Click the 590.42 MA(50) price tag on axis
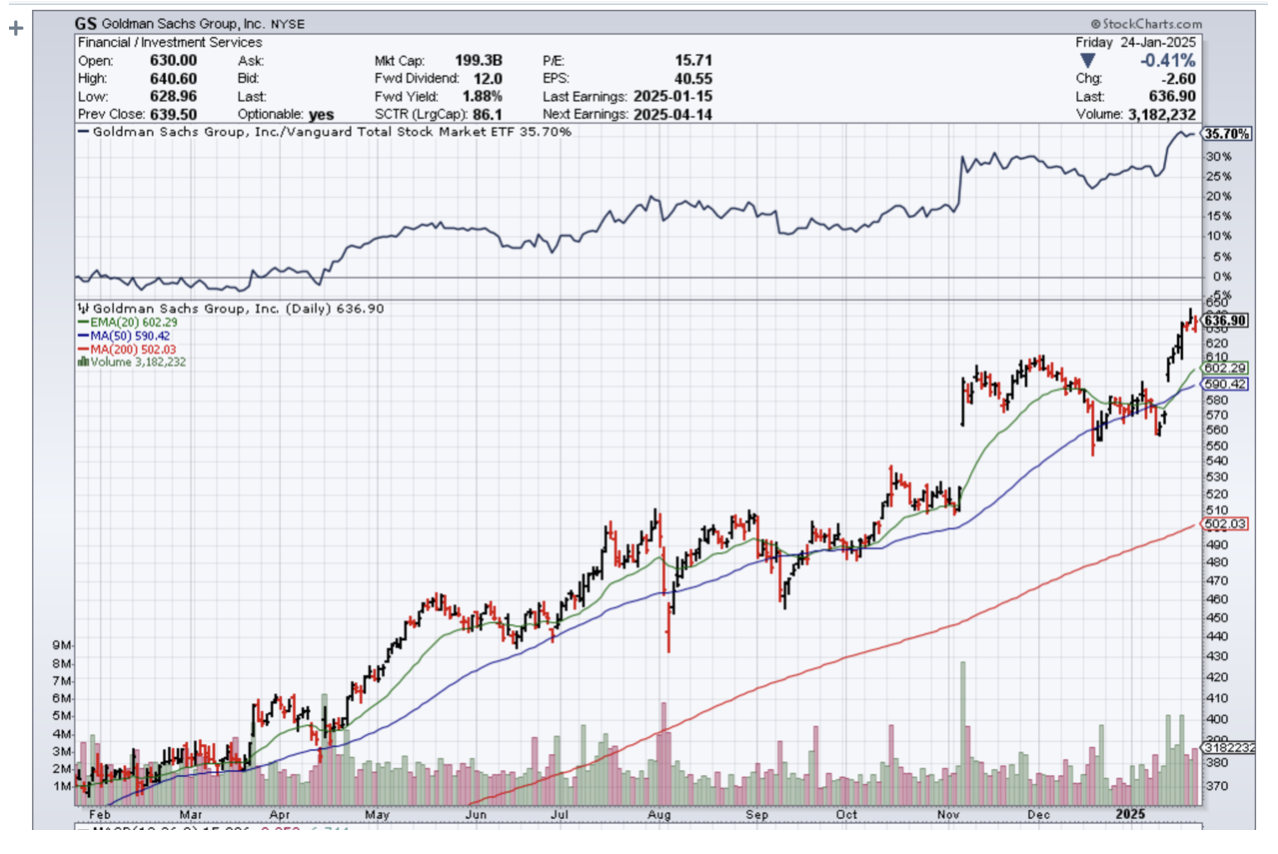The width and height of the screenshot is (1278, 854). tap(1226, 384)
